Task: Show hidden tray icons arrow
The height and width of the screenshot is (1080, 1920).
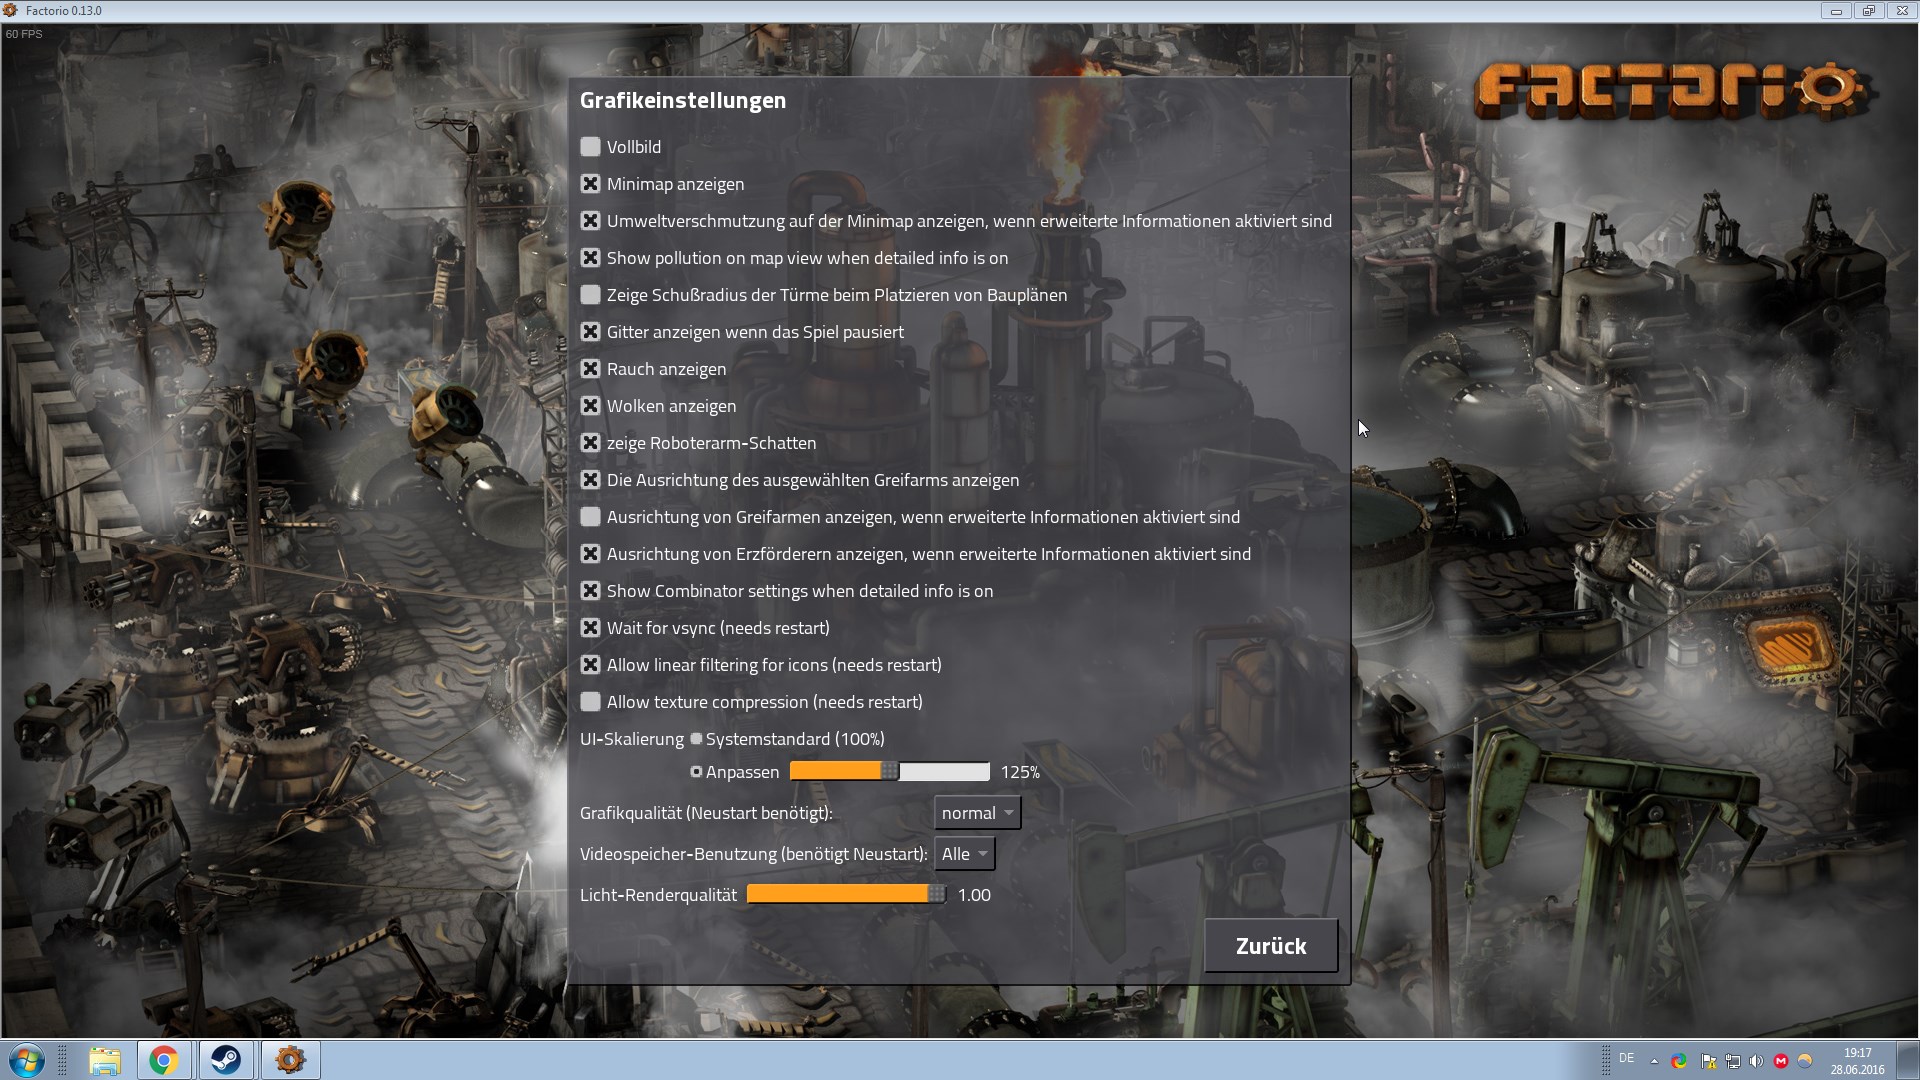Action: coord(1654,1061)
